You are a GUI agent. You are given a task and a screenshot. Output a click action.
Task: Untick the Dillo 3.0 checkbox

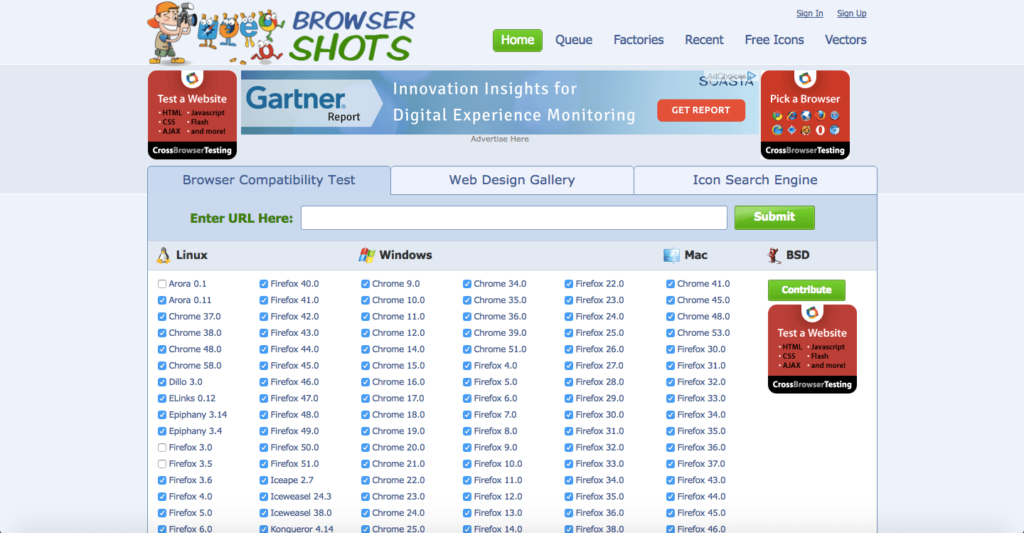162,382
